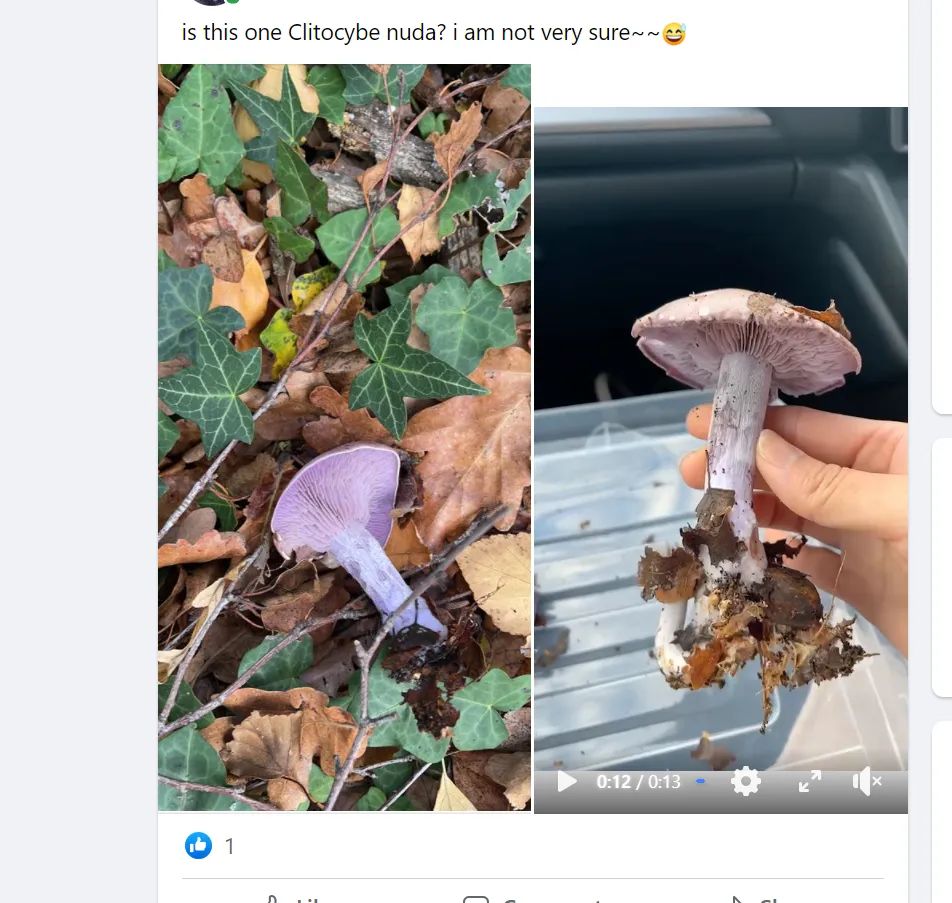Unmute the video sound
Image resolution: width=952 pixels, height=903 pixels.
click(x=866, y=781)
